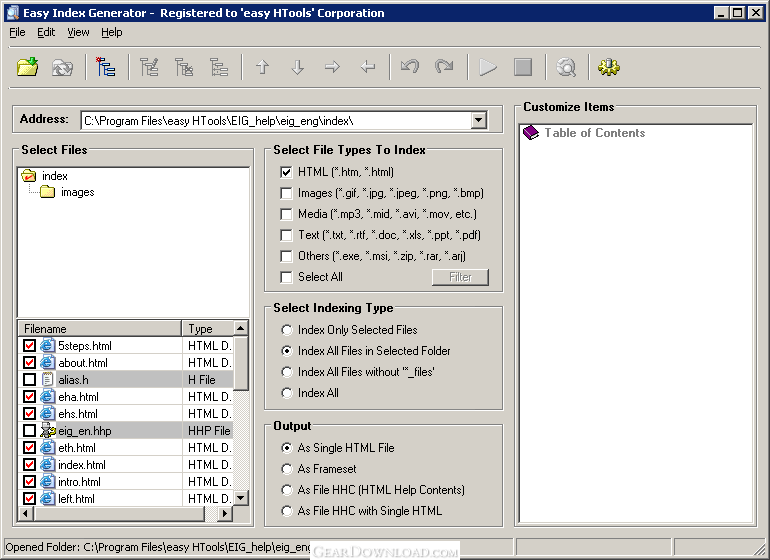
Task: Select Index All Files without '_files'
Action: pyautogui.click(x=287, y=372)
